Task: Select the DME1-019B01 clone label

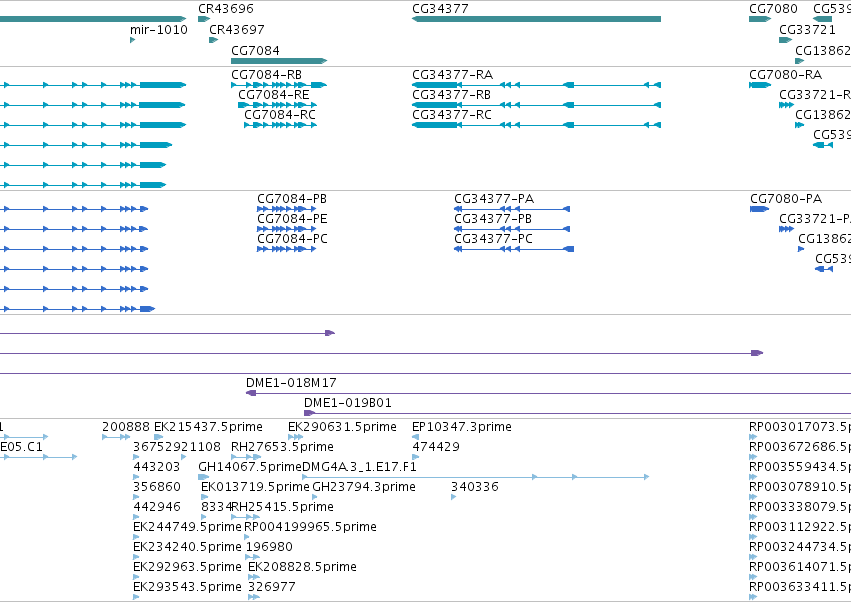Action: click(x=347, y=403)
